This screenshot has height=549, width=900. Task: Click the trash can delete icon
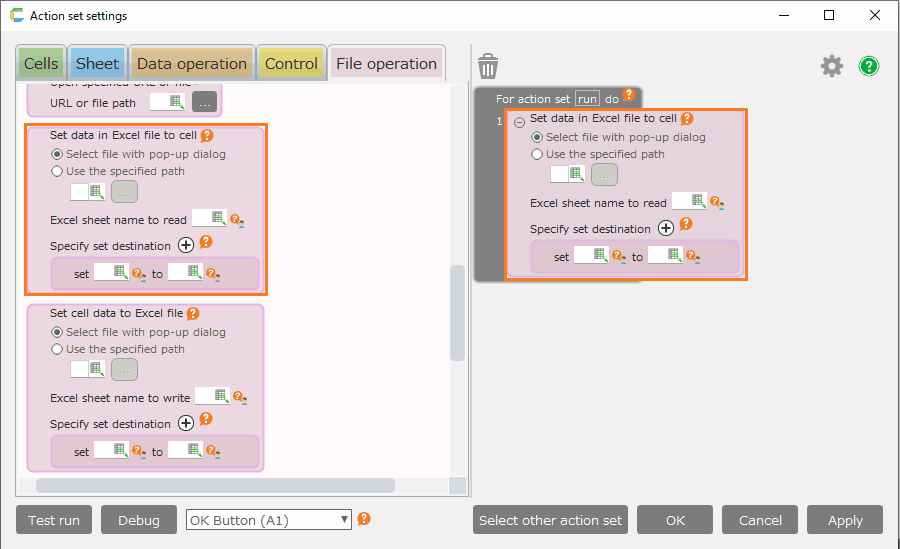pos(488,66)
